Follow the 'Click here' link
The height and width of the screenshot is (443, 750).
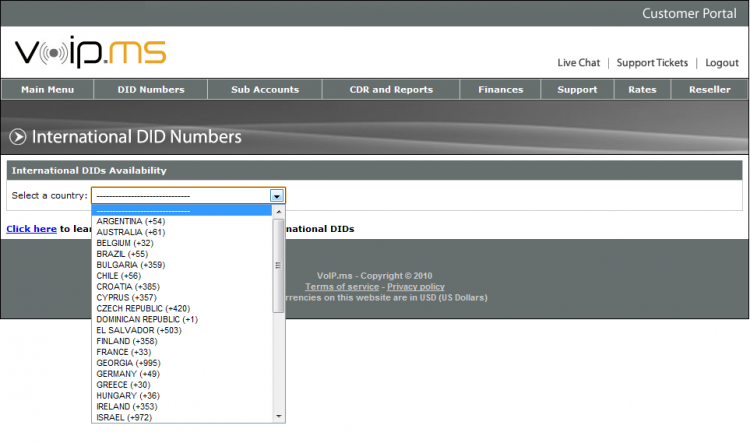pyautogui.click(x=32, y=229)
